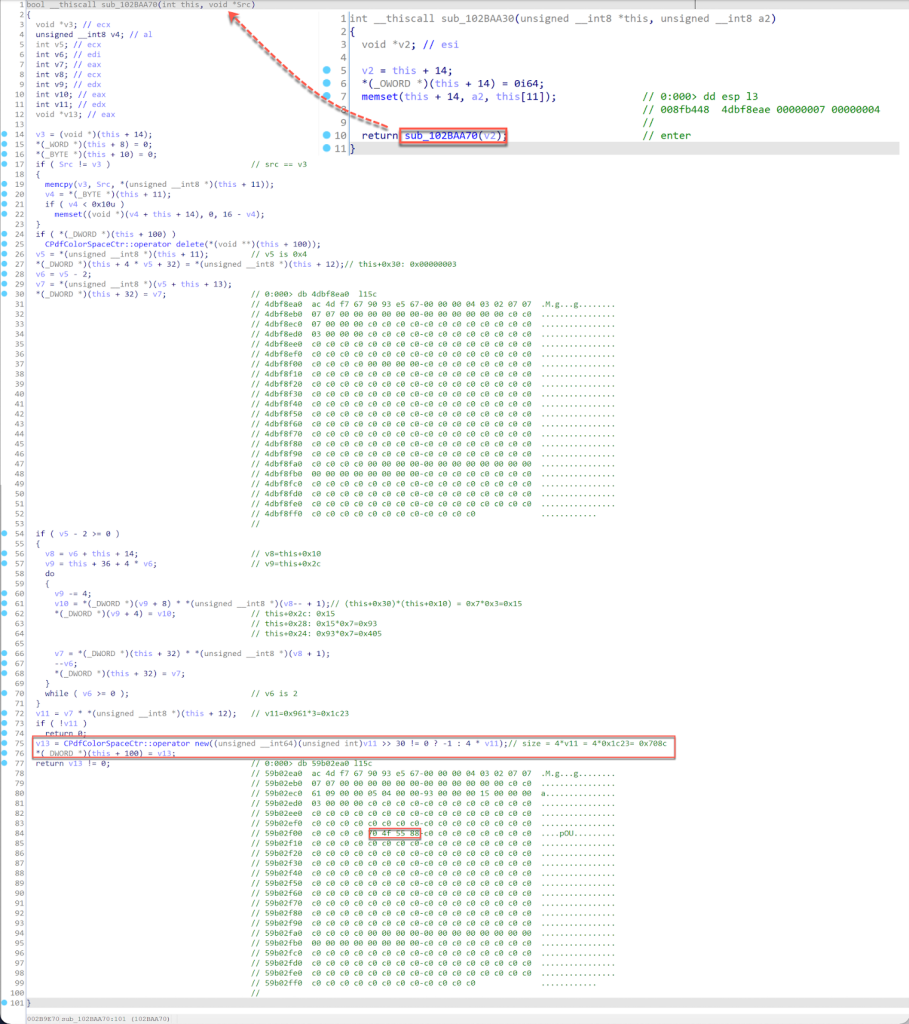Toggle breakpoint dot at closing brace line 101
The image size is (909, 1024).
coord(5,1002)
